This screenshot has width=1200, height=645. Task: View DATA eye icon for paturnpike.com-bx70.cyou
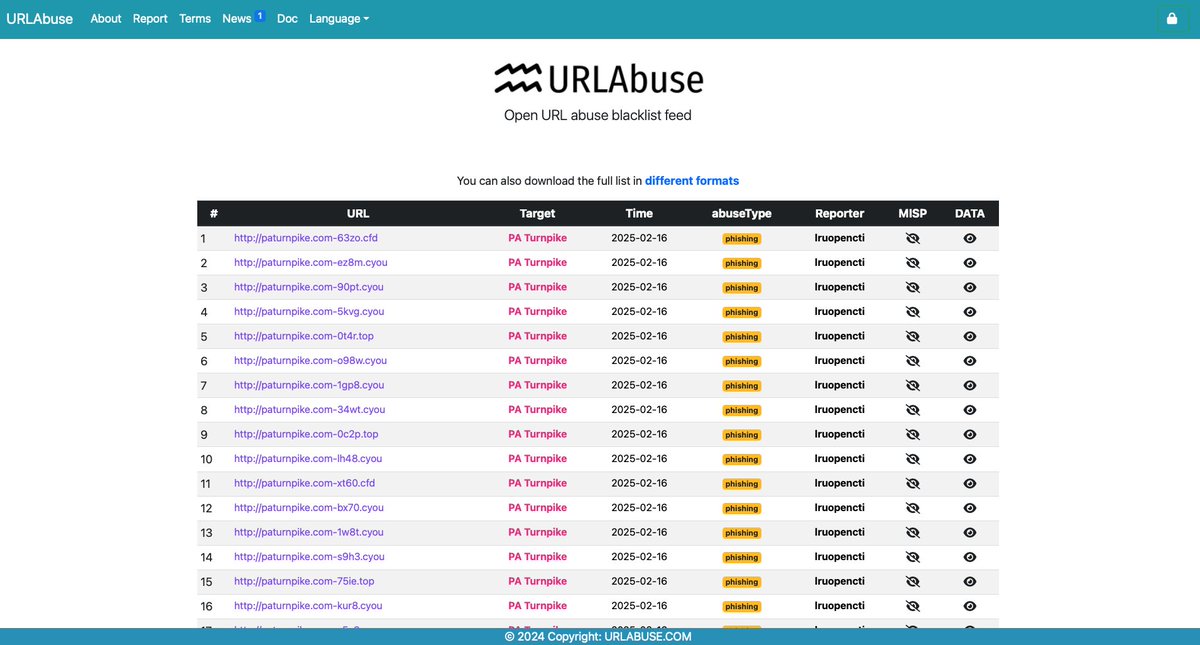coord(969,508)
